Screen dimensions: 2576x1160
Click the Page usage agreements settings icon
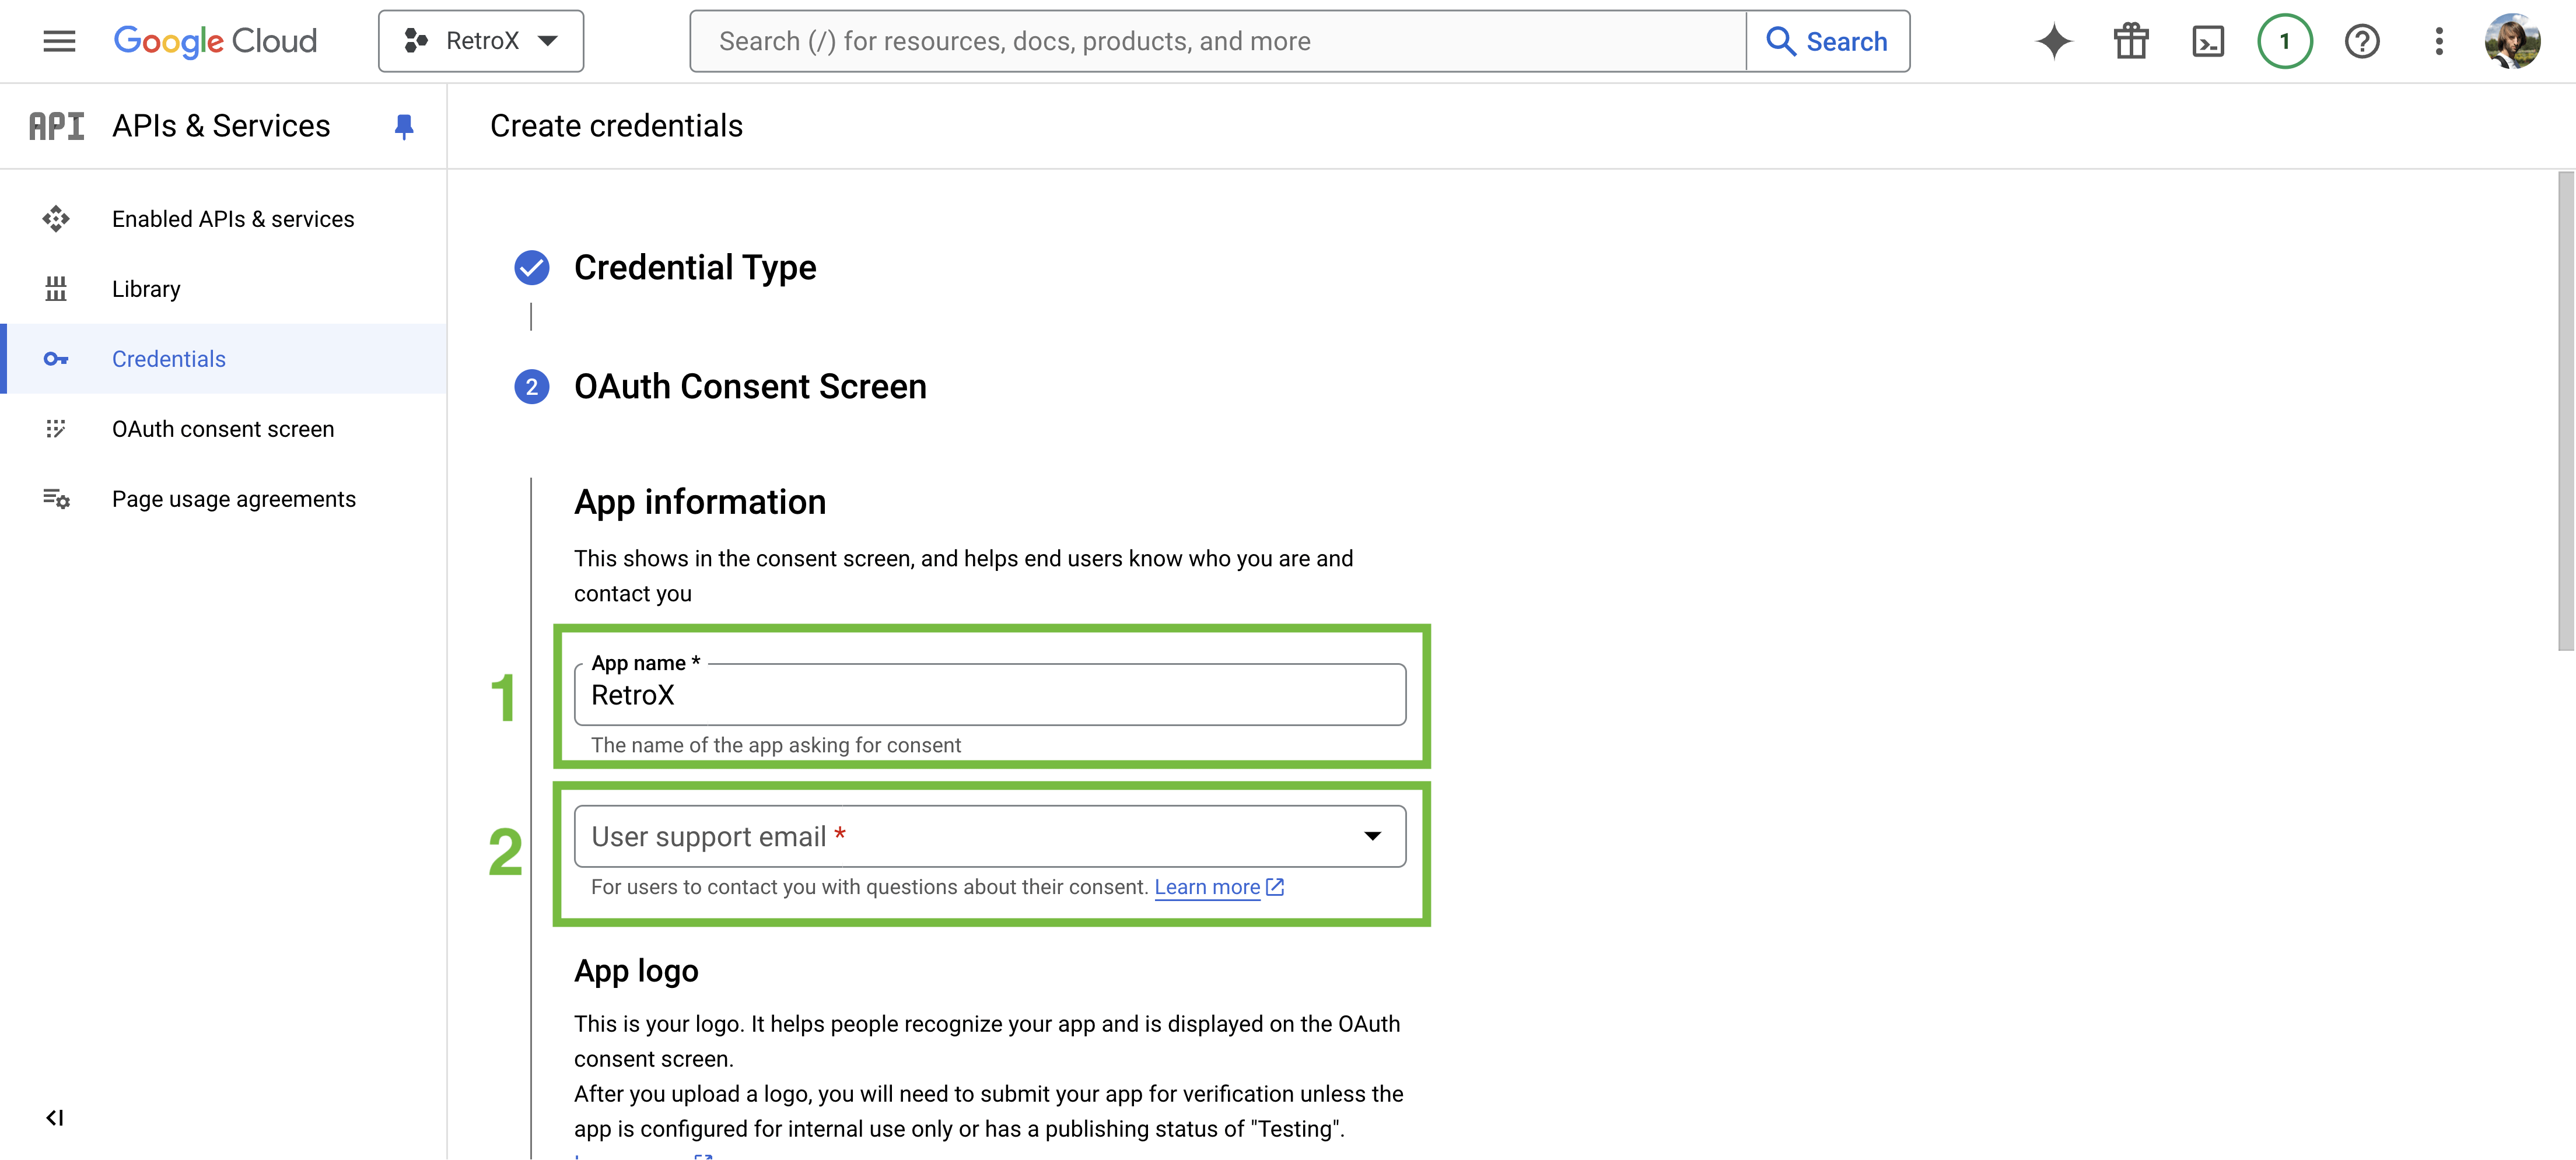(56, 499)
